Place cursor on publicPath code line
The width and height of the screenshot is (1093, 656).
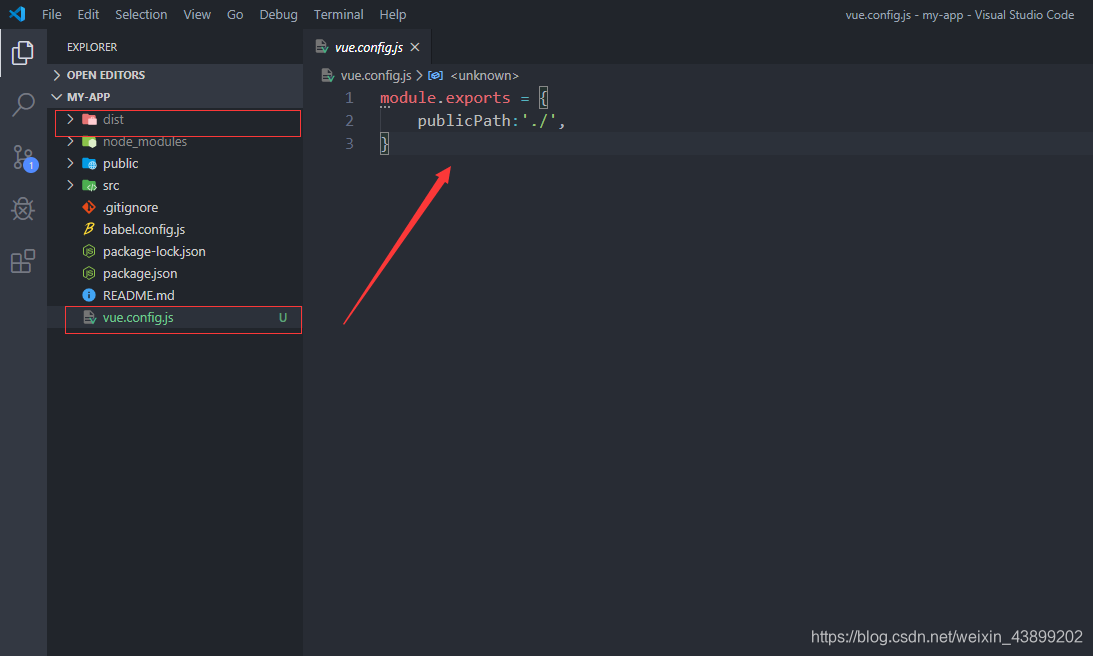(491, 121)
